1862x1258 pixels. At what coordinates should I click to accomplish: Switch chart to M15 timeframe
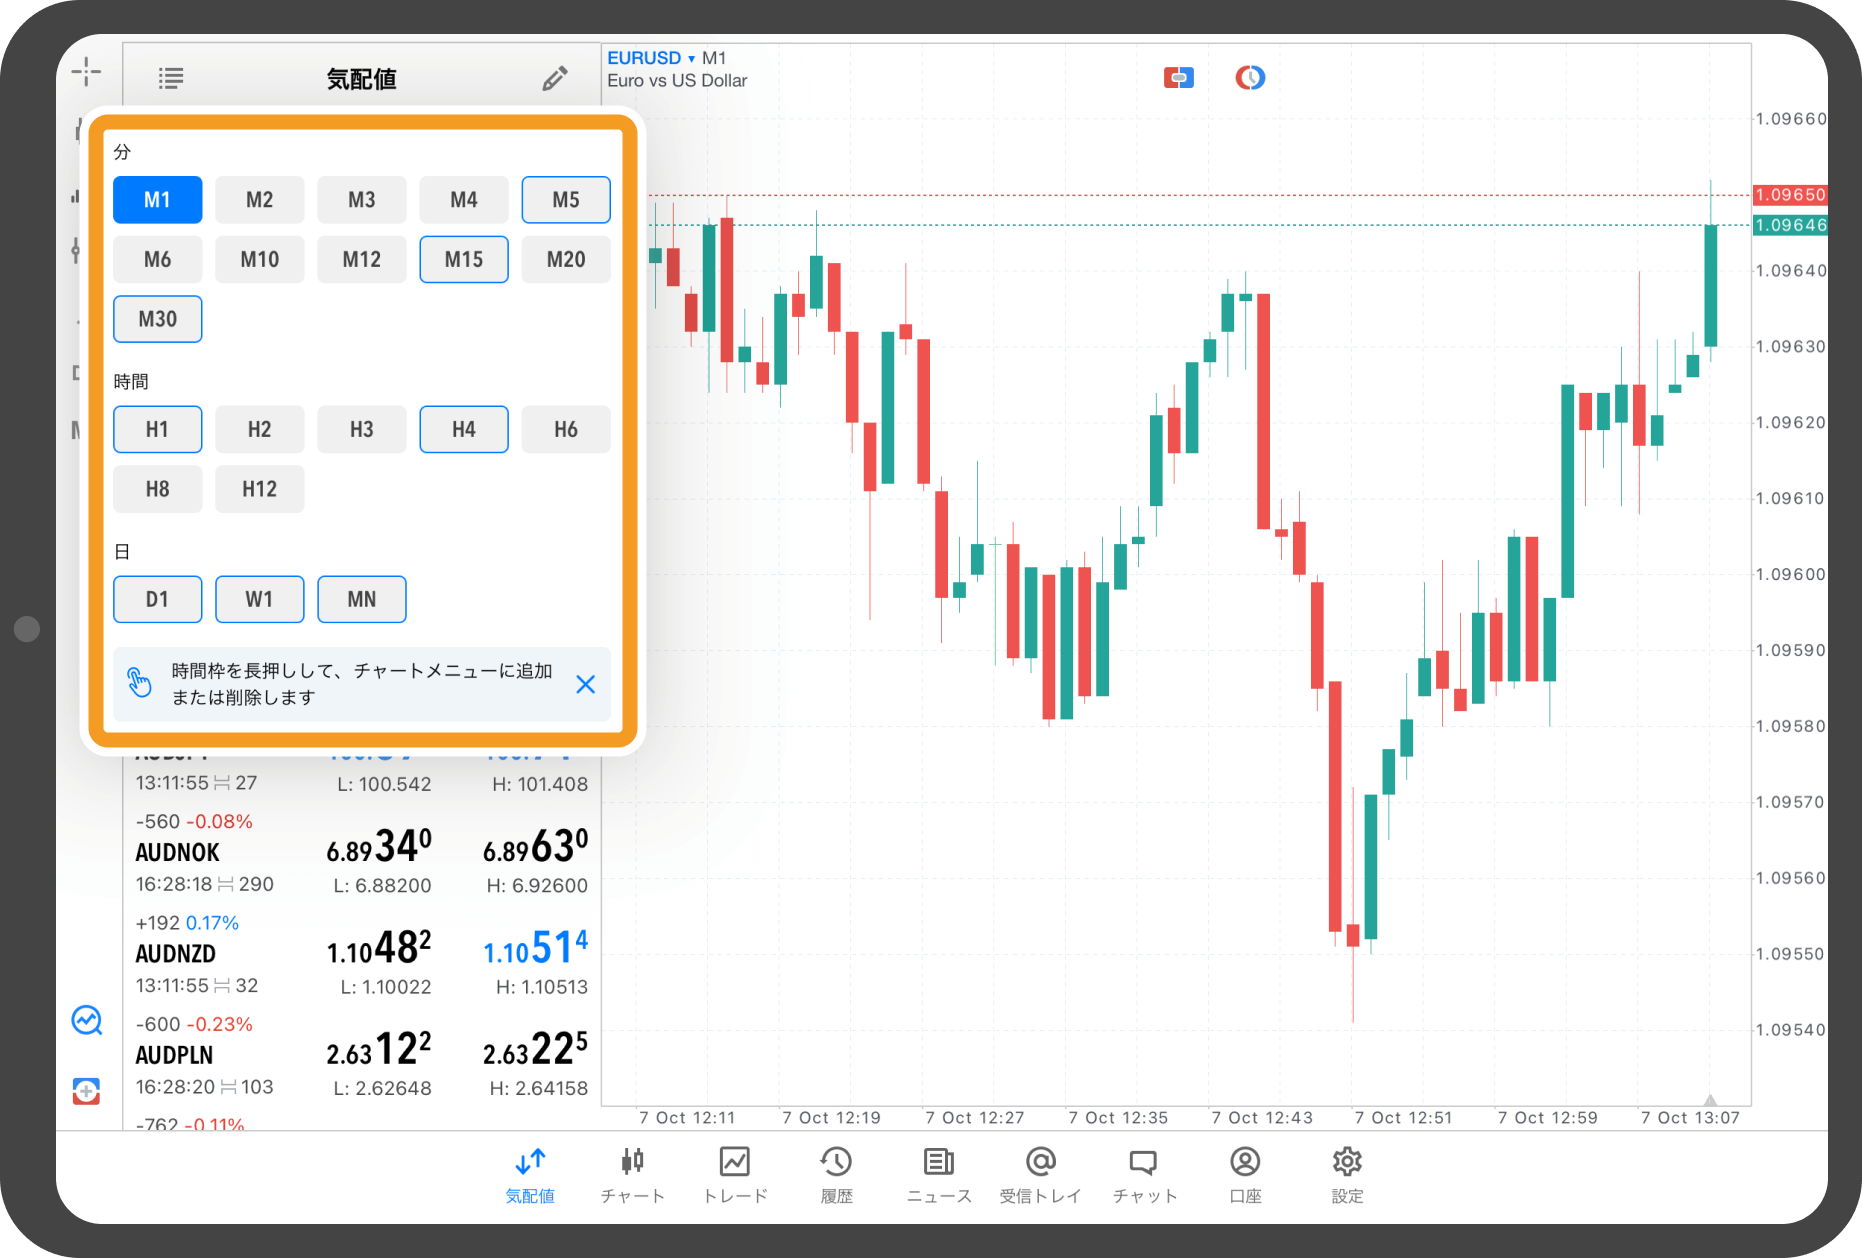[x=463, y=259]
